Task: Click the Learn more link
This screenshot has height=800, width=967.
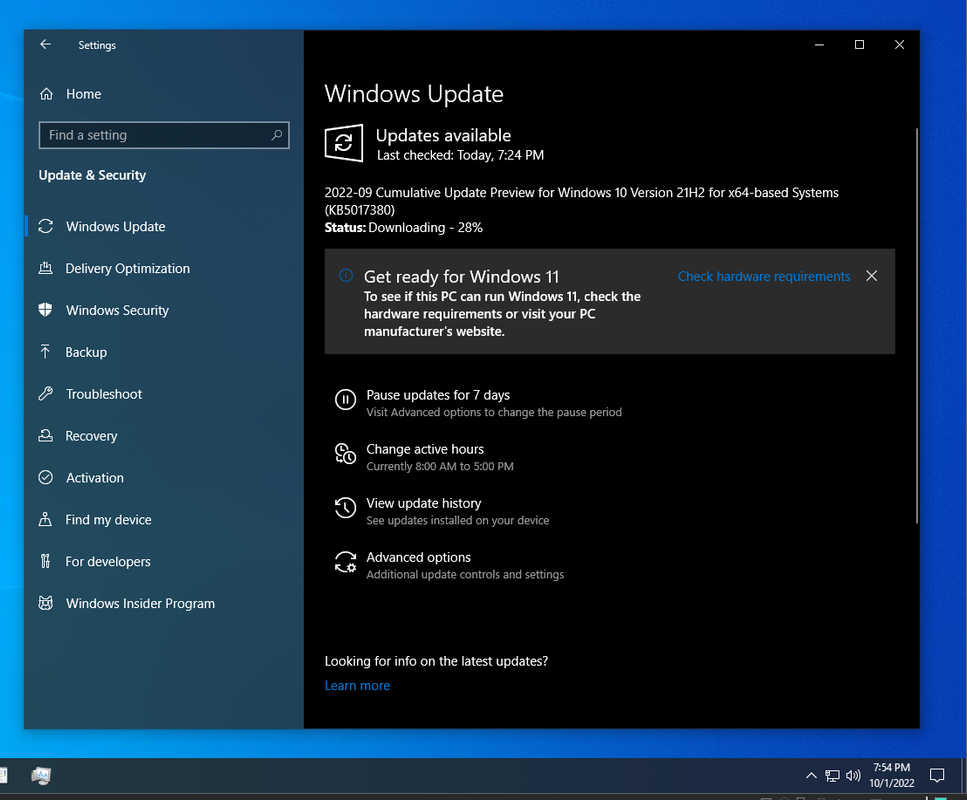Action: (357, 686)
